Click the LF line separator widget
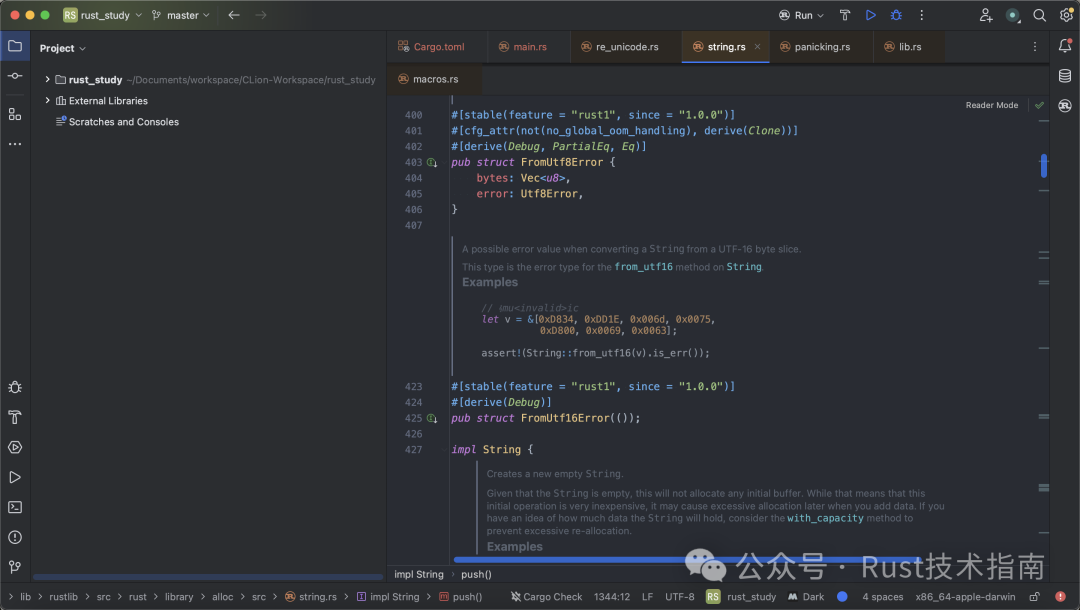1080x610 pixels. 647,597
